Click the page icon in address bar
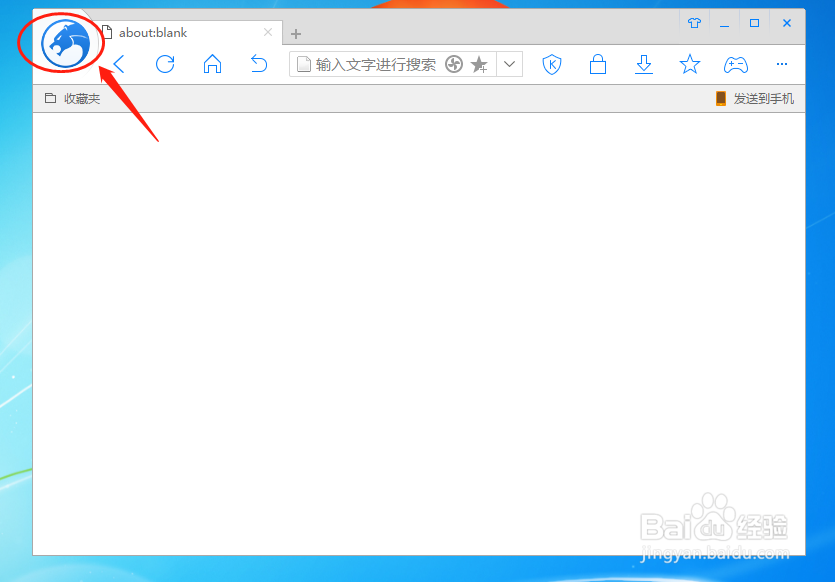 pos(304,64)
